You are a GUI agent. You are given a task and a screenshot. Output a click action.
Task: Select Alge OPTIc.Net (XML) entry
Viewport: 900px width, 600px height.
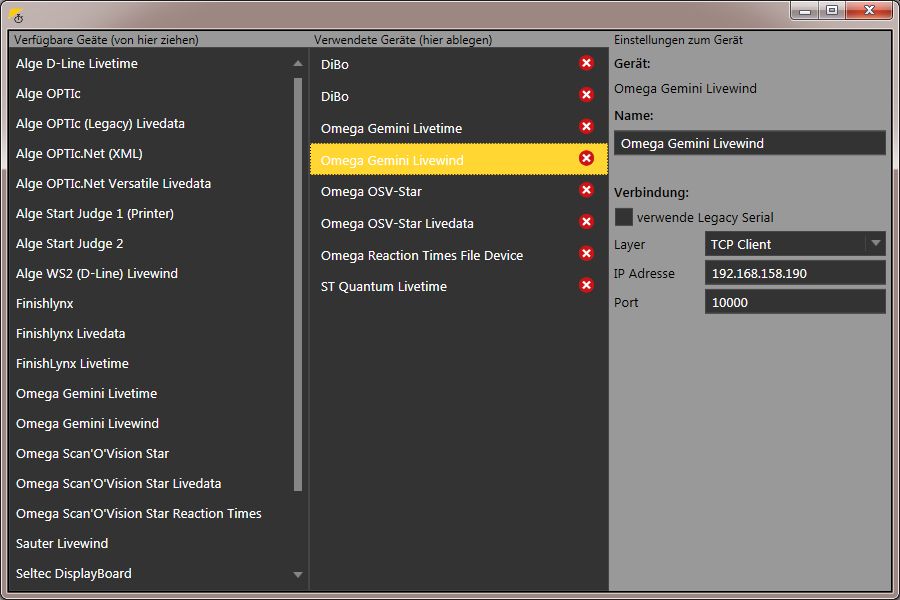coord(79,153)
